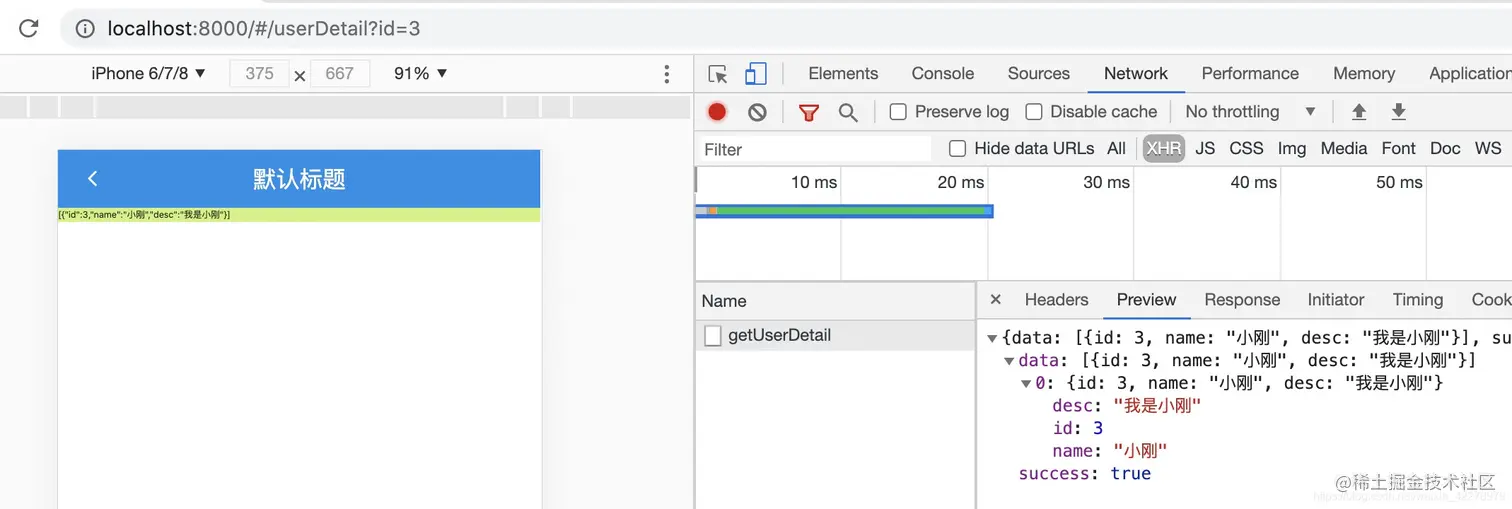Image resolution: width=1512 pixels, height=509 pixels.
Task: Select the getUserDetail request row
Action: (x=835, y=335)
